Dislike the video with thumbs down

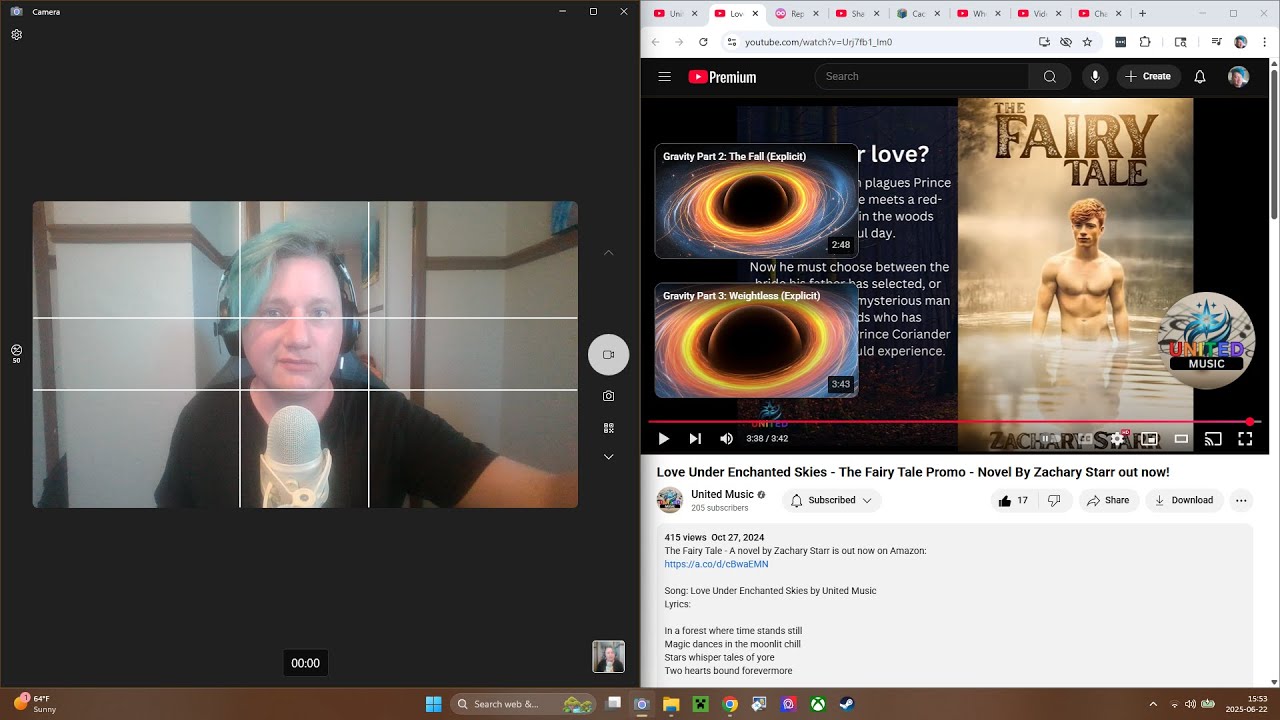1054,500
